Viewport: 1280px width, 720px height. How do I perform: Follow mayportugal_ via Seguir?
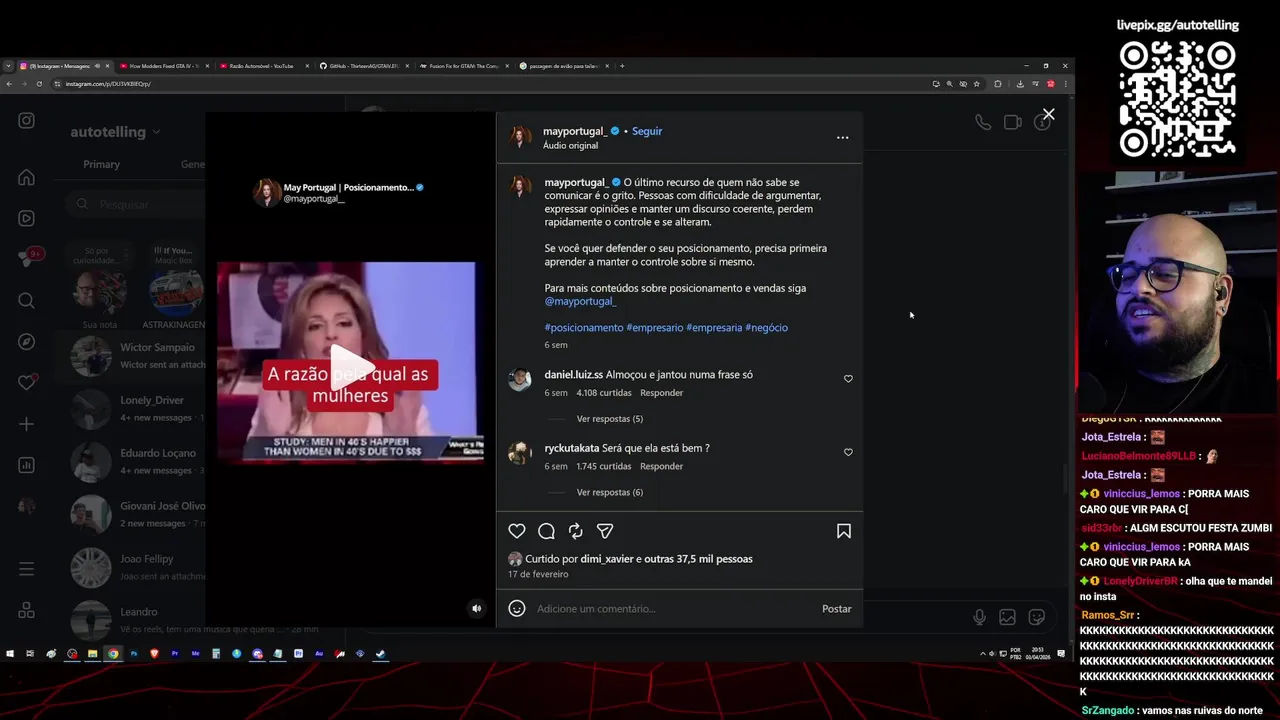pyautogui.click(x=647, y=131)
